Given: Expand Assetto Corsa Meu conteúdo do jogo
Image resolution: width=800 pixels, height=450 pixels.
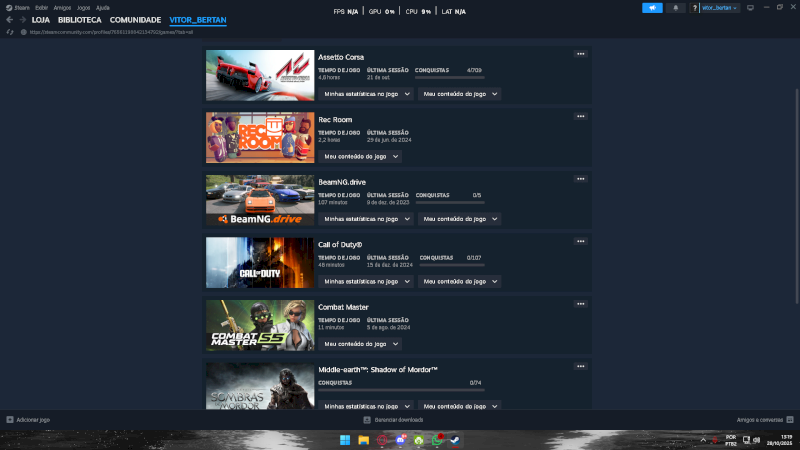Looking at the screenshot, I should coord(459,94).
